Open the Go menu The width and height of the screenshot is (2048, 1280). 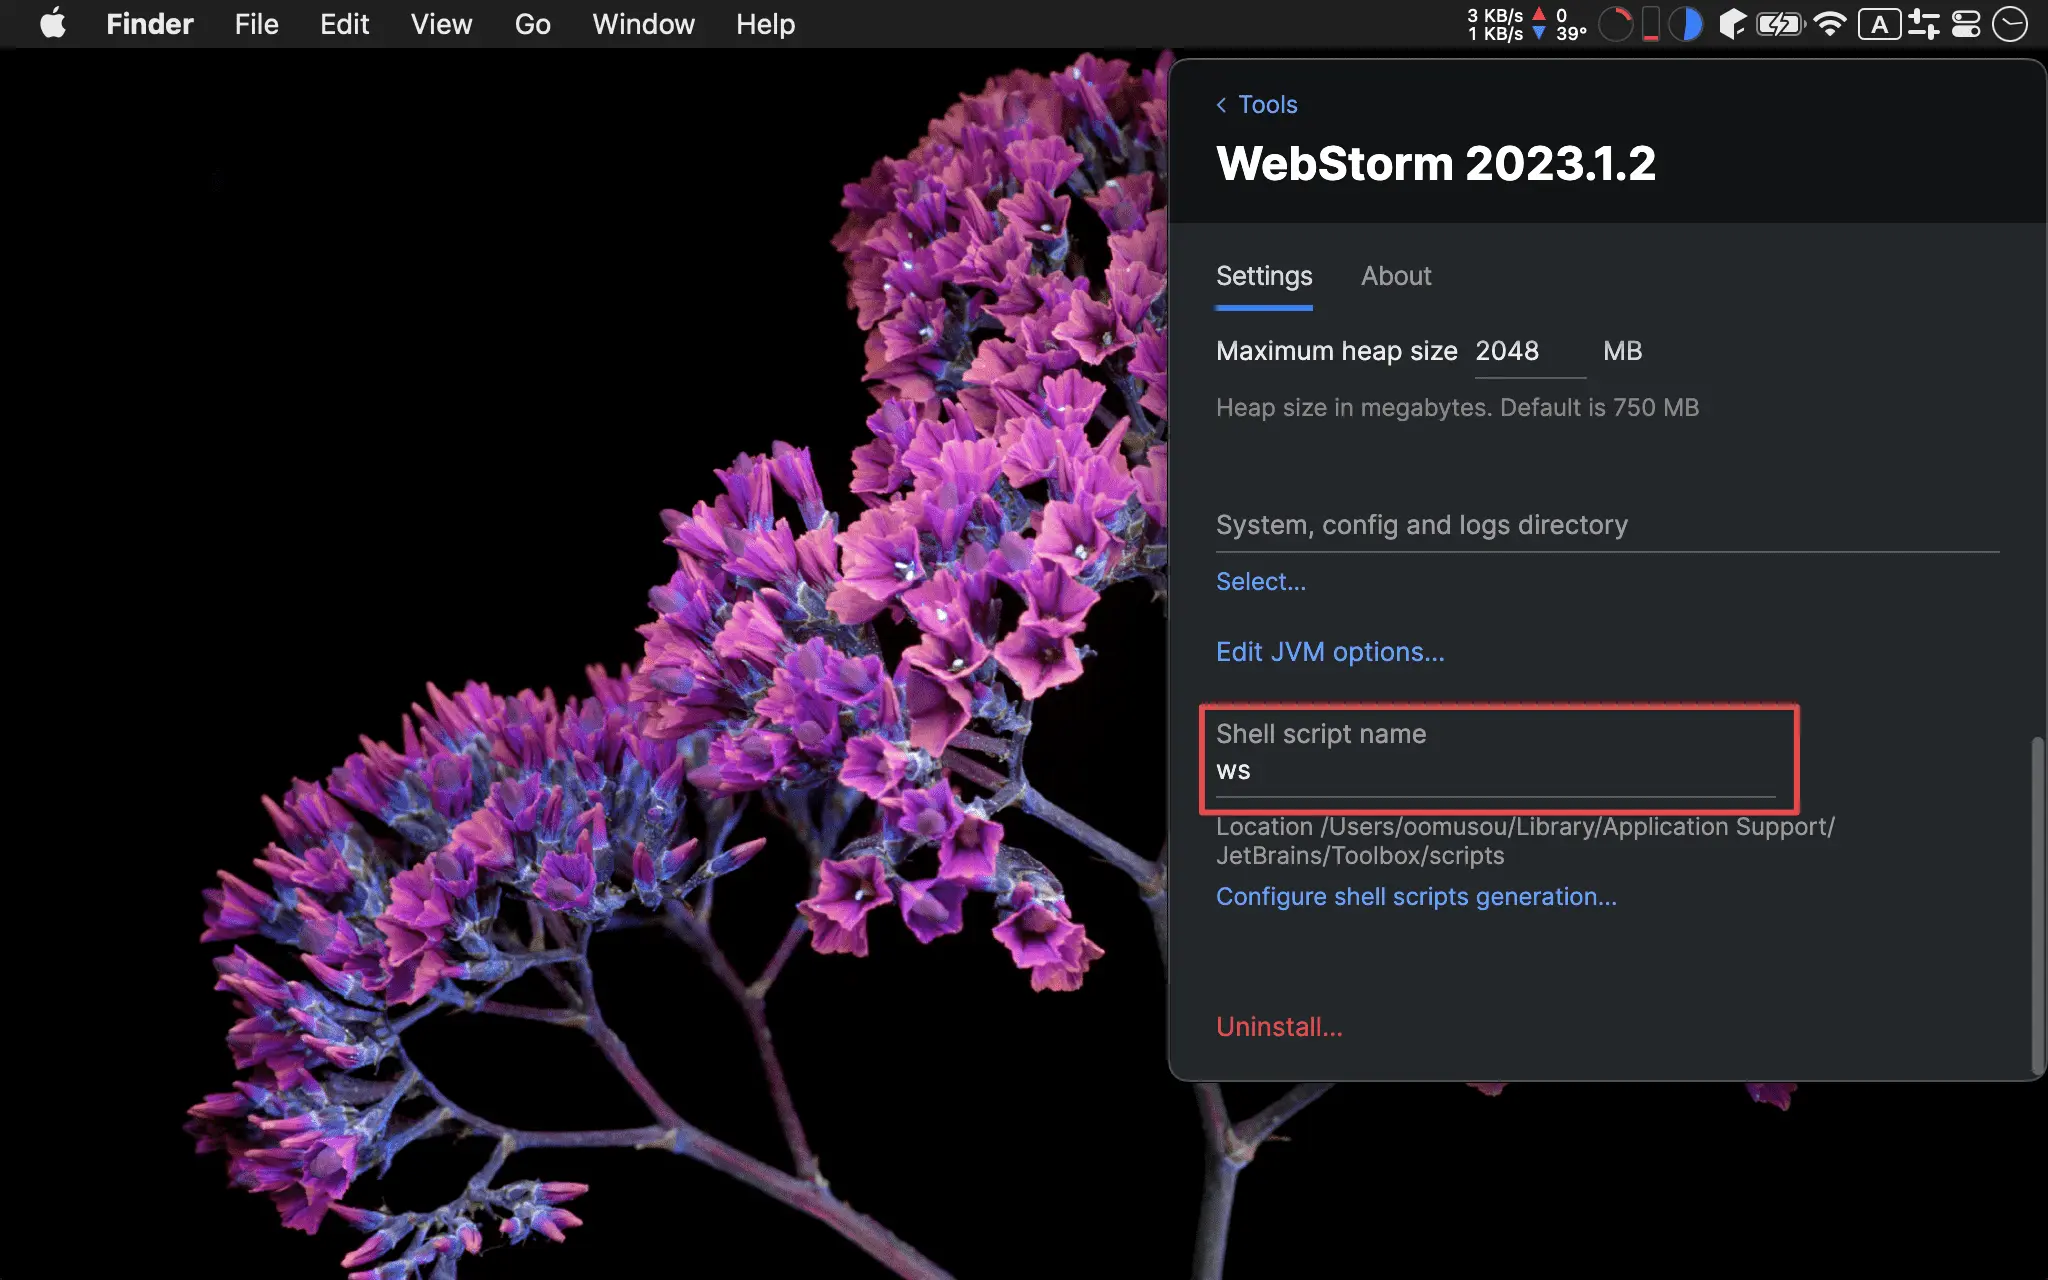pyautogui.click(x=532, y=24)
